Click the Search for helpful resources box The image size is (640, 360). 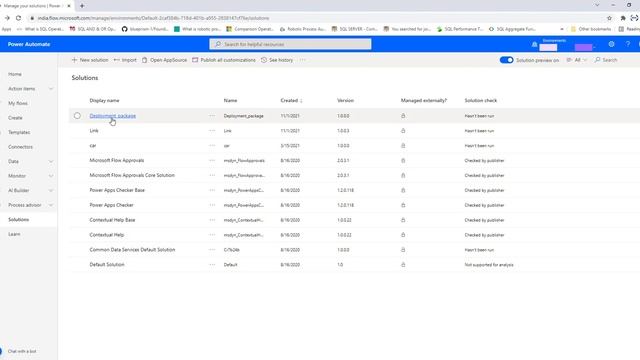click(290, 44)
